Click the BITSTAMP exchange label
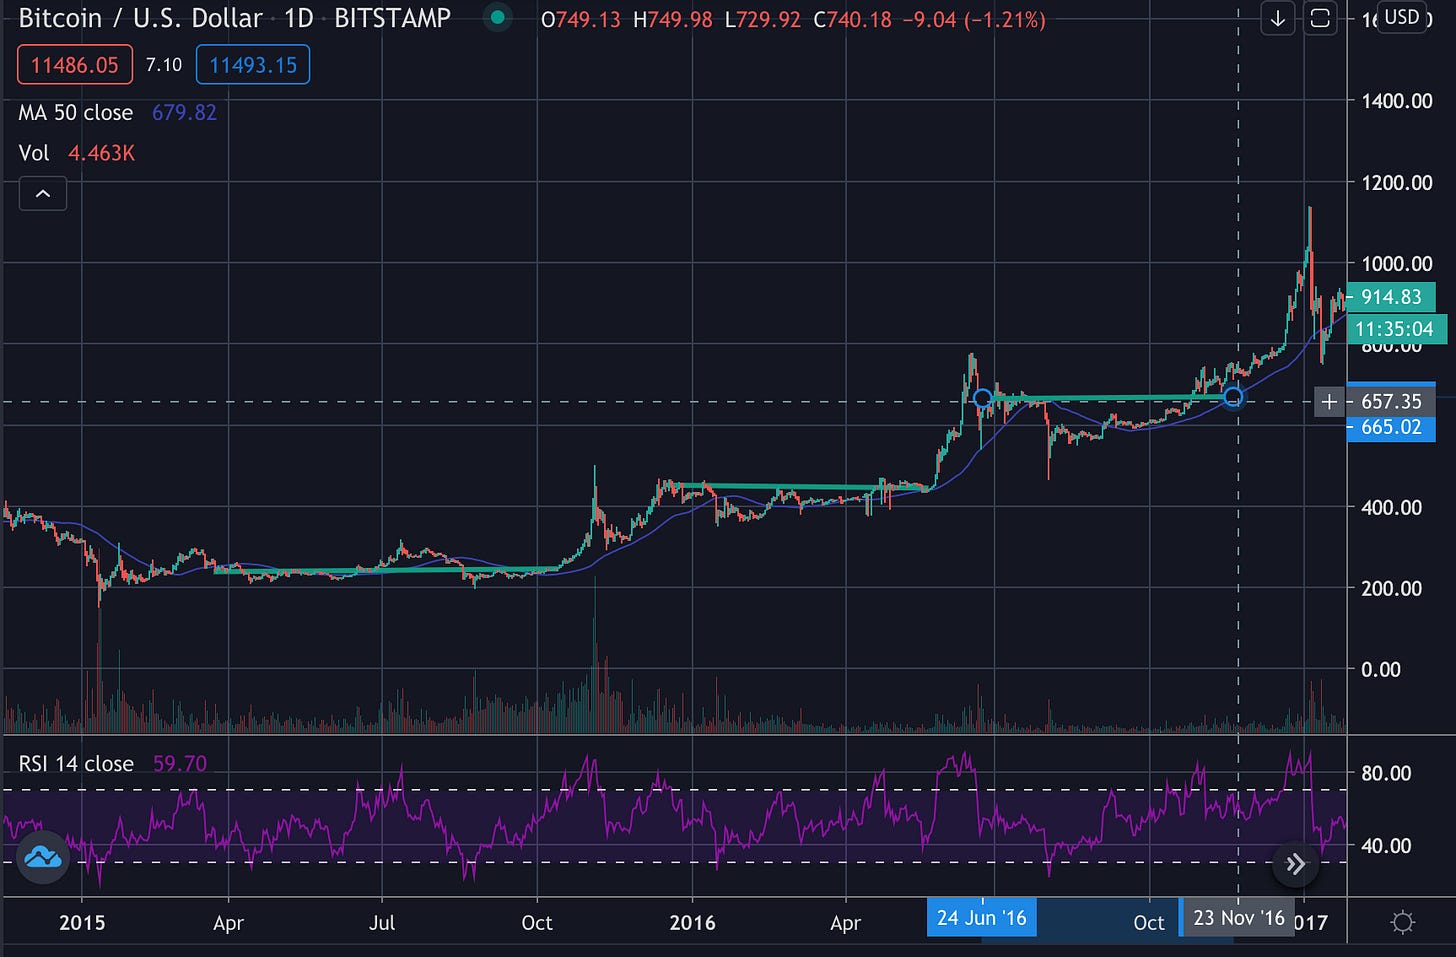Viewport: 1456px width, 957px height. pos(392,18)
